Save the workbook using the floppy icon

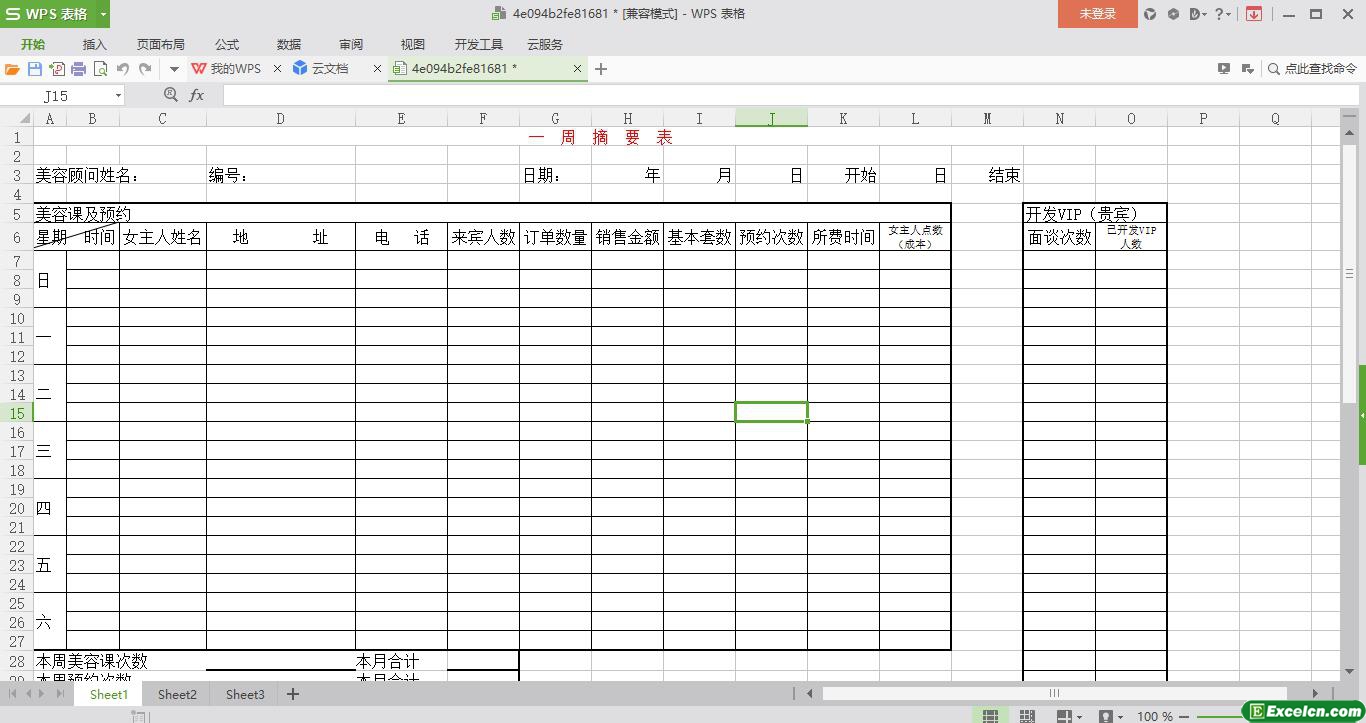[x=35, y=69]
